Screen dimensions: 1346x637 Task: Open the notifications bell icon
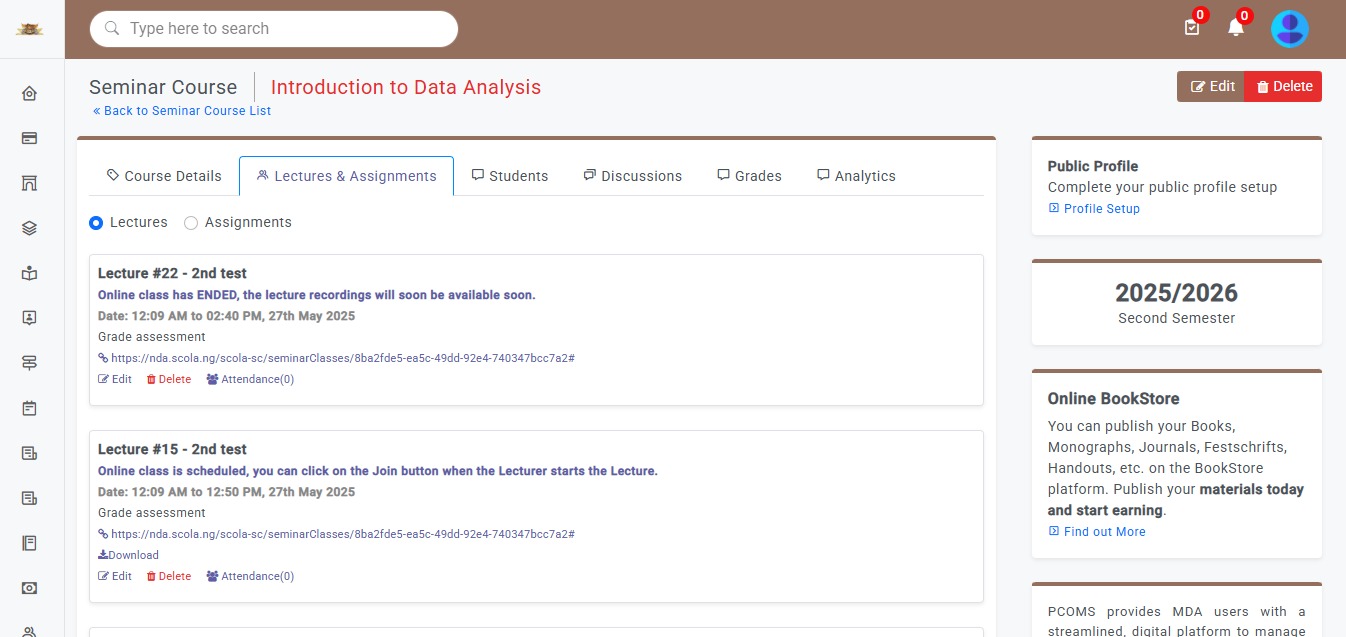[x=1236, y=28]
